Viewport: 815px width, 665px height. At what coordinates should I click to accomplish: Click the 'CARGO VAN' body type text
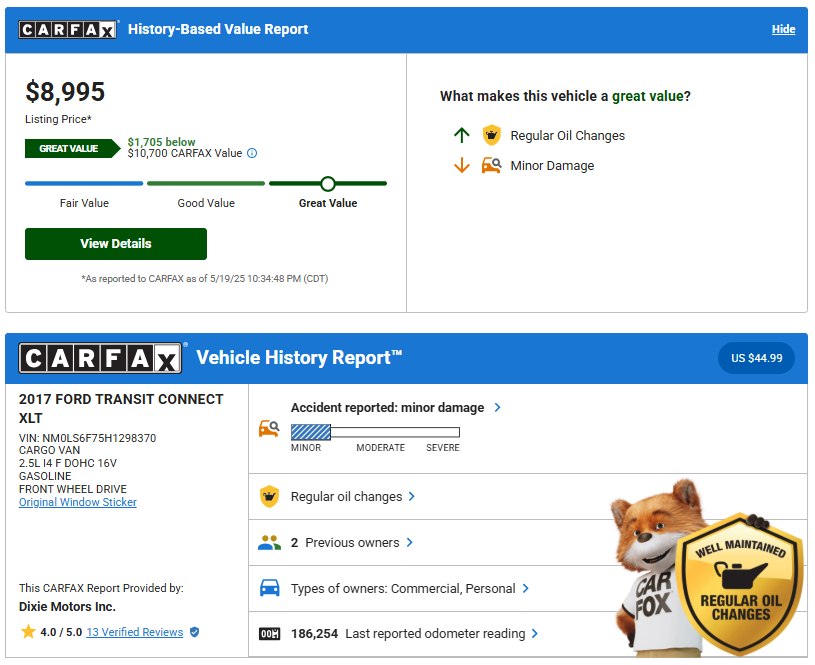(49, 450)
